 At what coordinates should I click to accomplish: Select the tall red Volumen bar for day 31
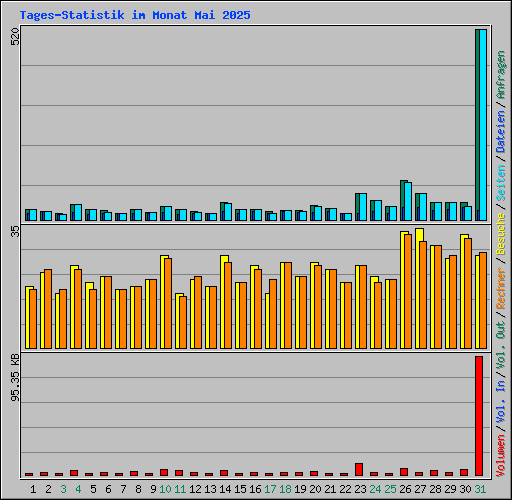click(x=479, y=416)
